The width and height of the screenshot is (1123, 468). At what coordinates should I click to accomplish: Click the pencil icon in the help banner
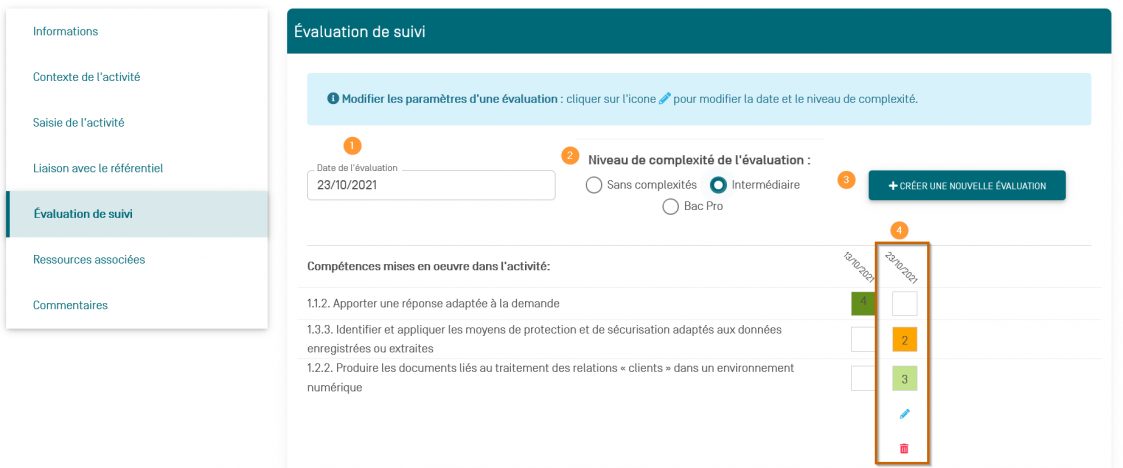(666, 99)
